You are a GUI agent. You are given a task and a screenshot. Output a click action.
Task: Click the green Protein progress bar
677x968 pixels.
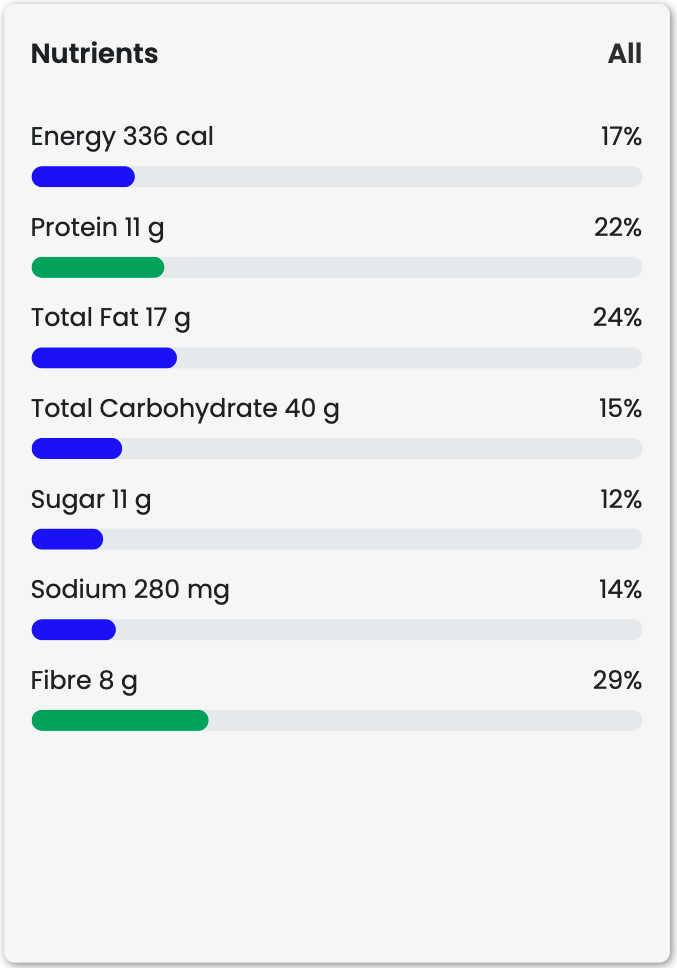tap(98, 268)
